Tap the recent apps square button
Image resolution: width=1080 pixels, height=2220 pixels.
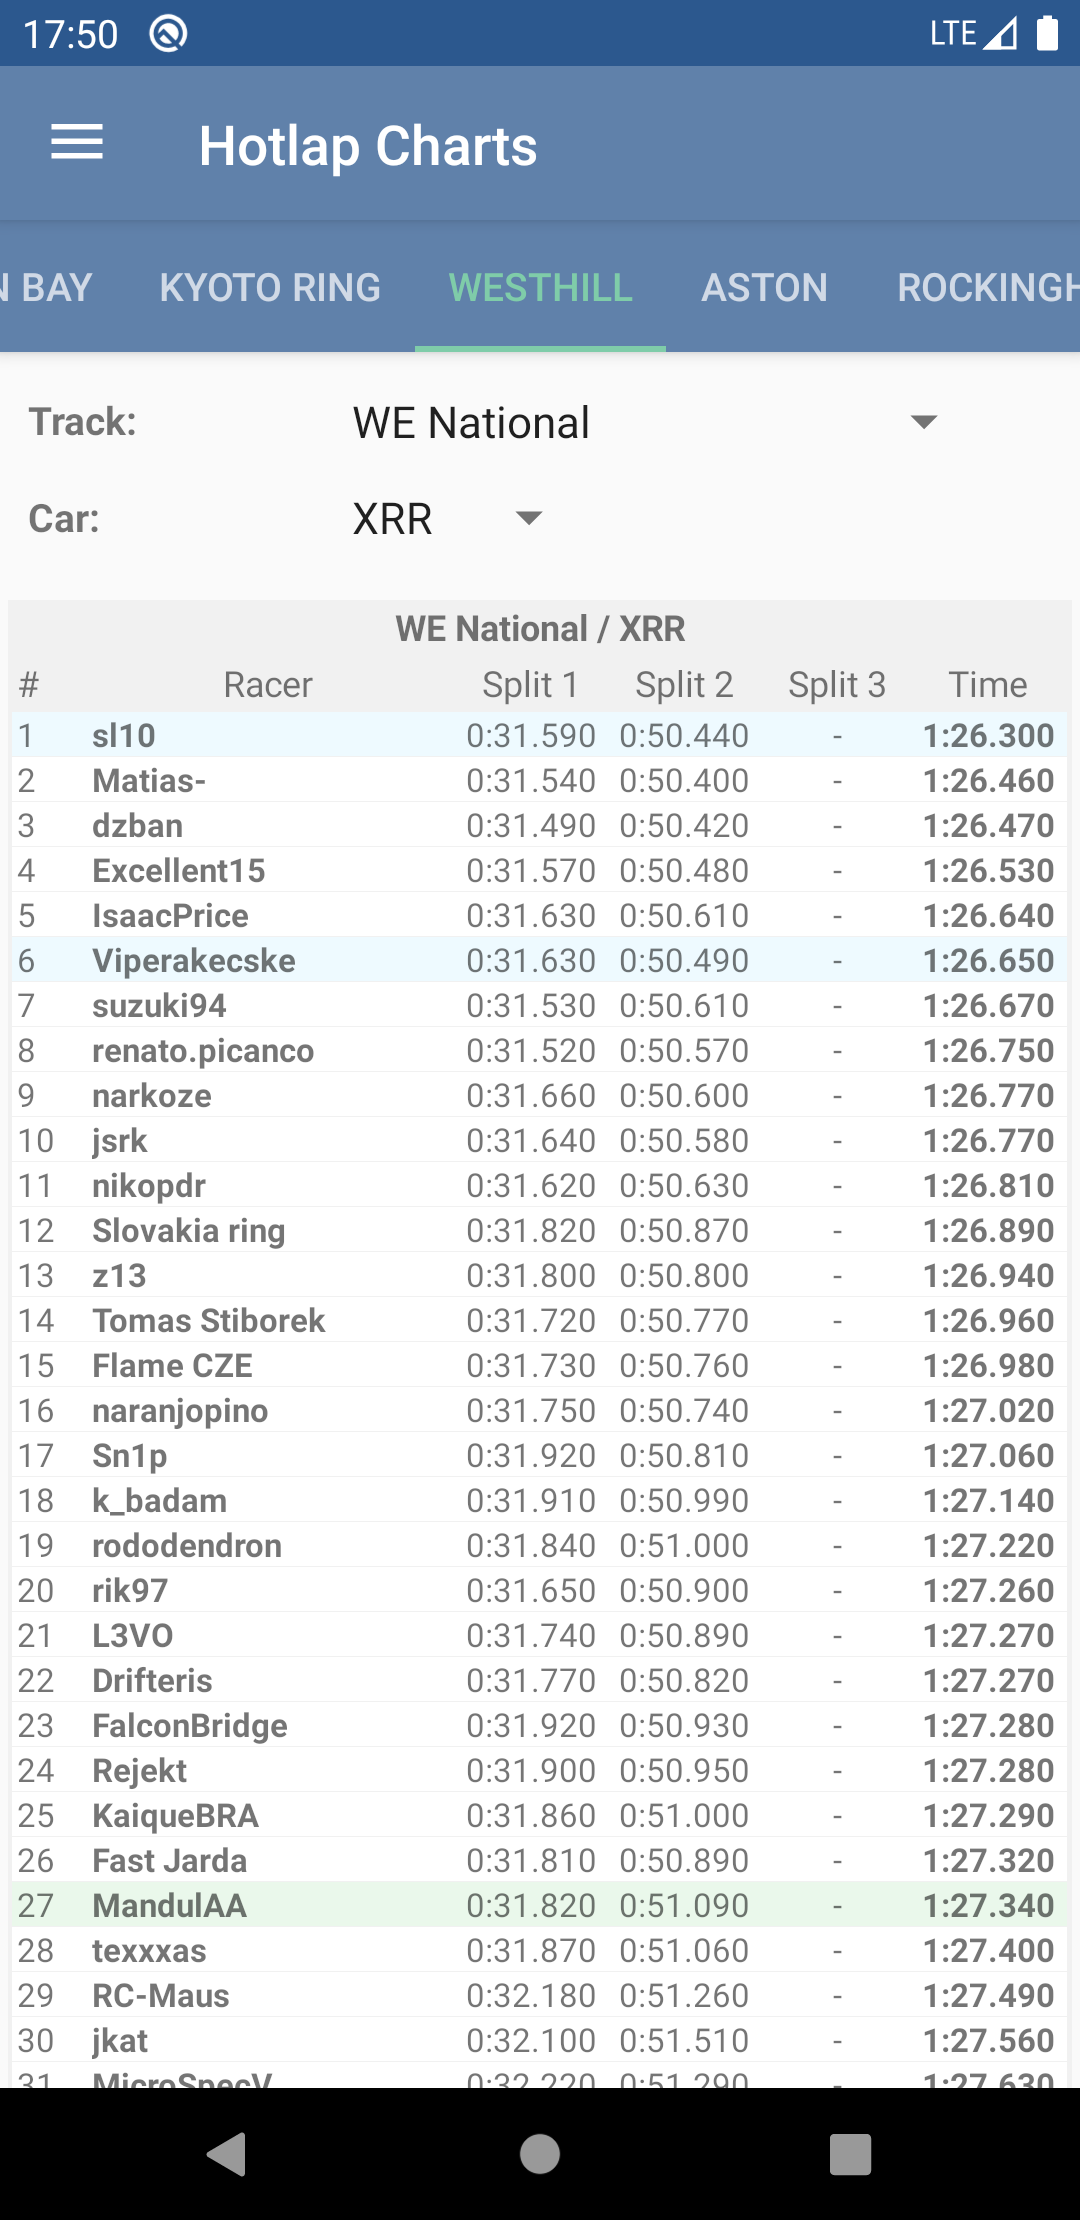click(x=850, y=2153)
